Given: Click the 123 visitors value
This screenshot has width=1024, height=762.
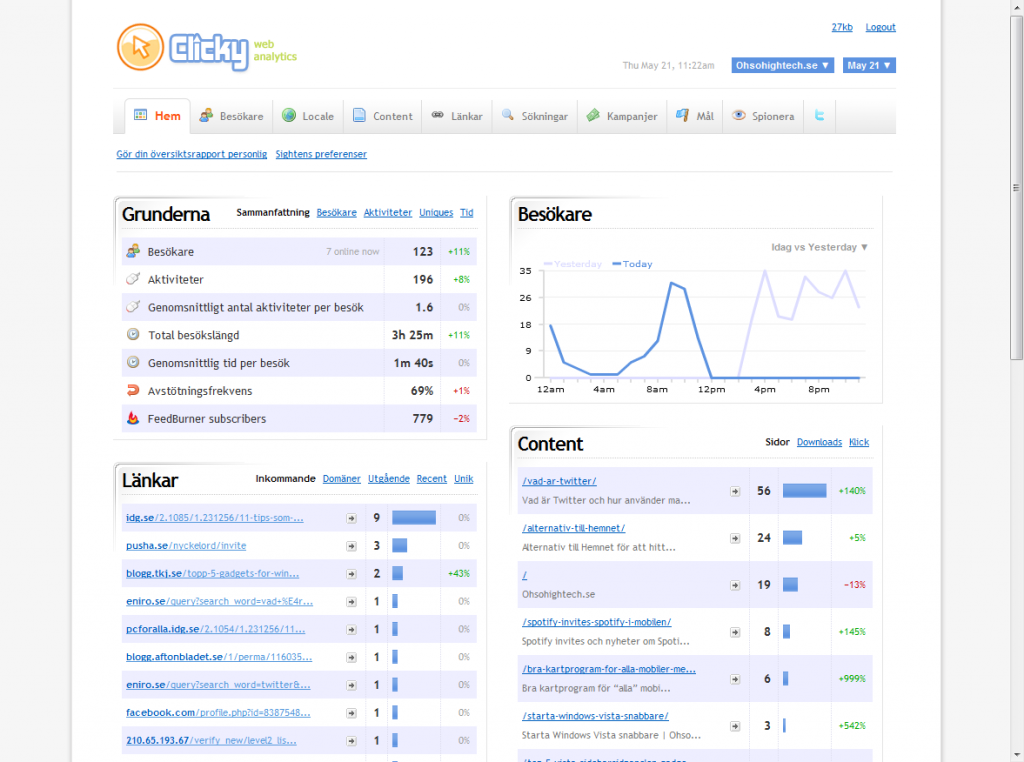Looking at the screenshot, I should (423, 251).
